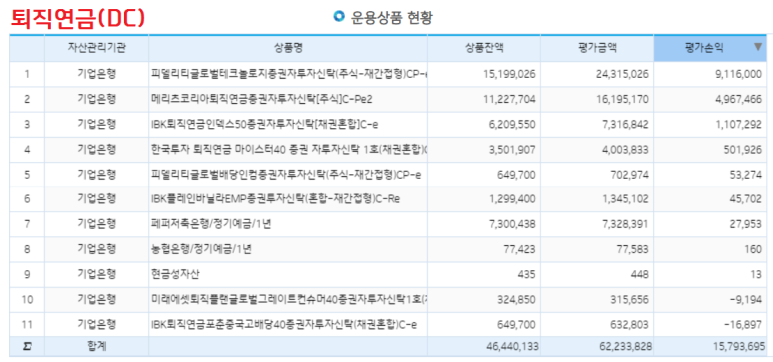The image size is (773, 362).
Task: Click valuation amount 448
Action: click(639, 274)
